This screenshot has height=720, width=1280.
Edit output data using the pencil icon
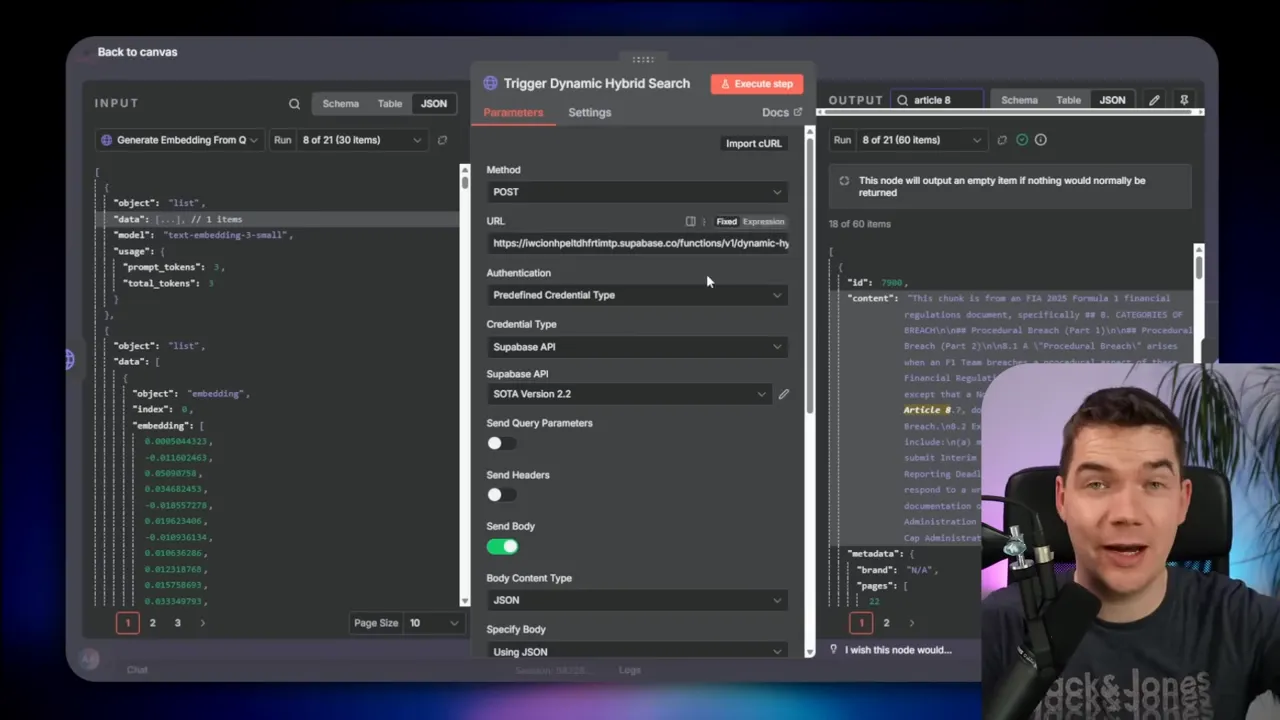(x=1154, y=100)
